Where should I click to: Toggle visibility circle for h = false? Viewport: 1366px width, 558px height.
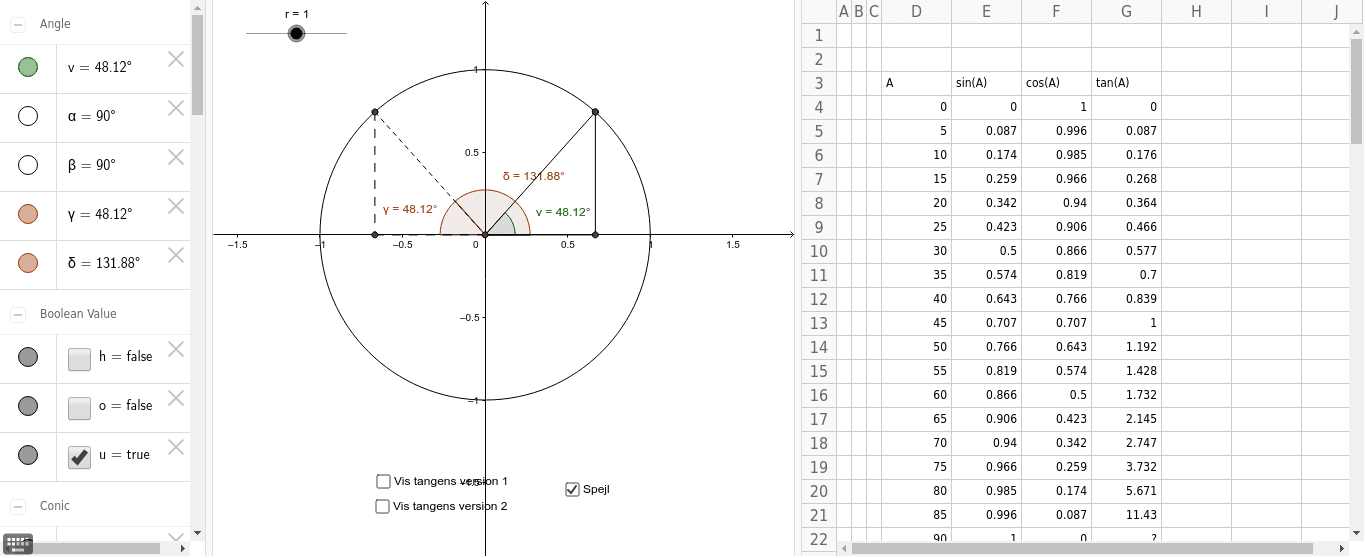(x=28, y=357)
